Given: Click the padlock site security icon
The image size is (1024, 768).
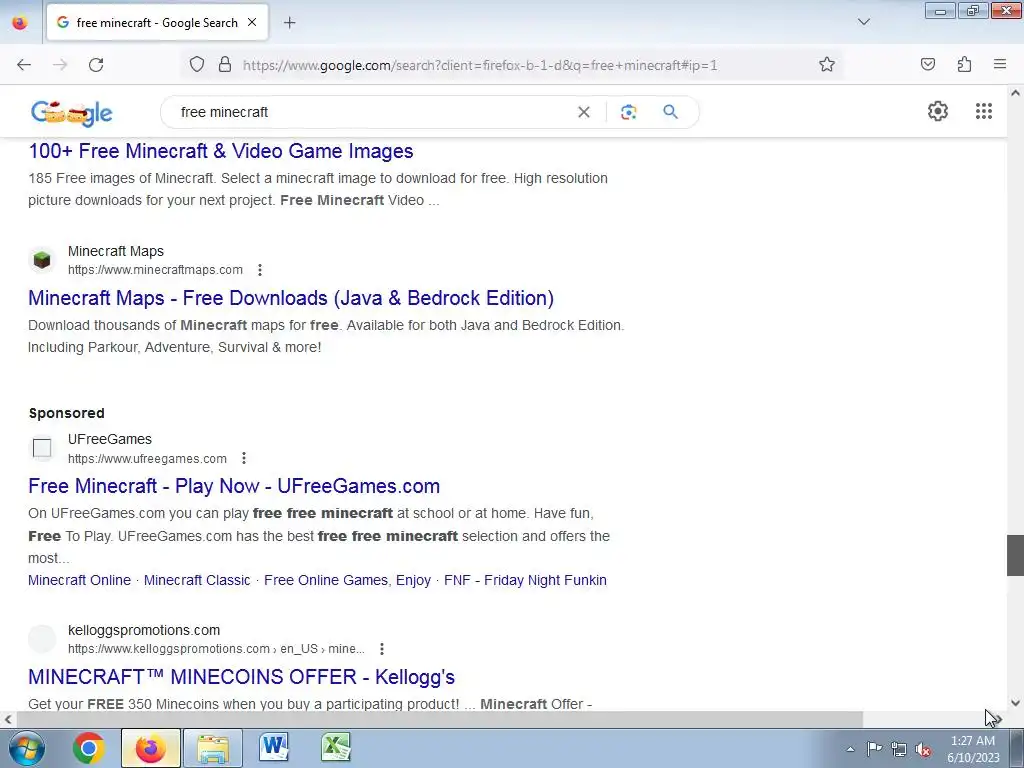Looking at the screenshot, I should [225, 65].
